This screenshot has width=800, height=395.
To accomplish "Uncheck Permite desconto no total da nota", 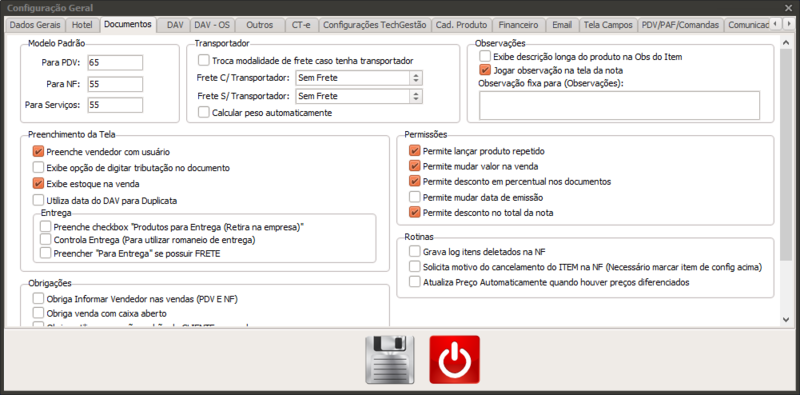I will (x=415, y=212).
